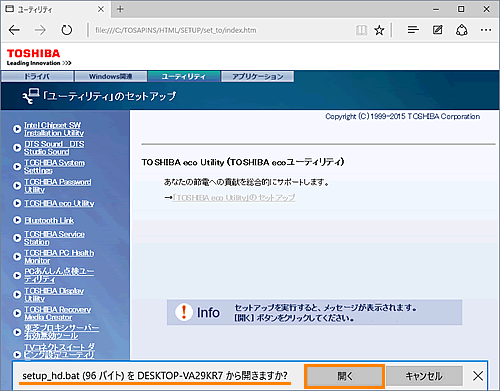Open the Hub lines icon

coord(413,30)
